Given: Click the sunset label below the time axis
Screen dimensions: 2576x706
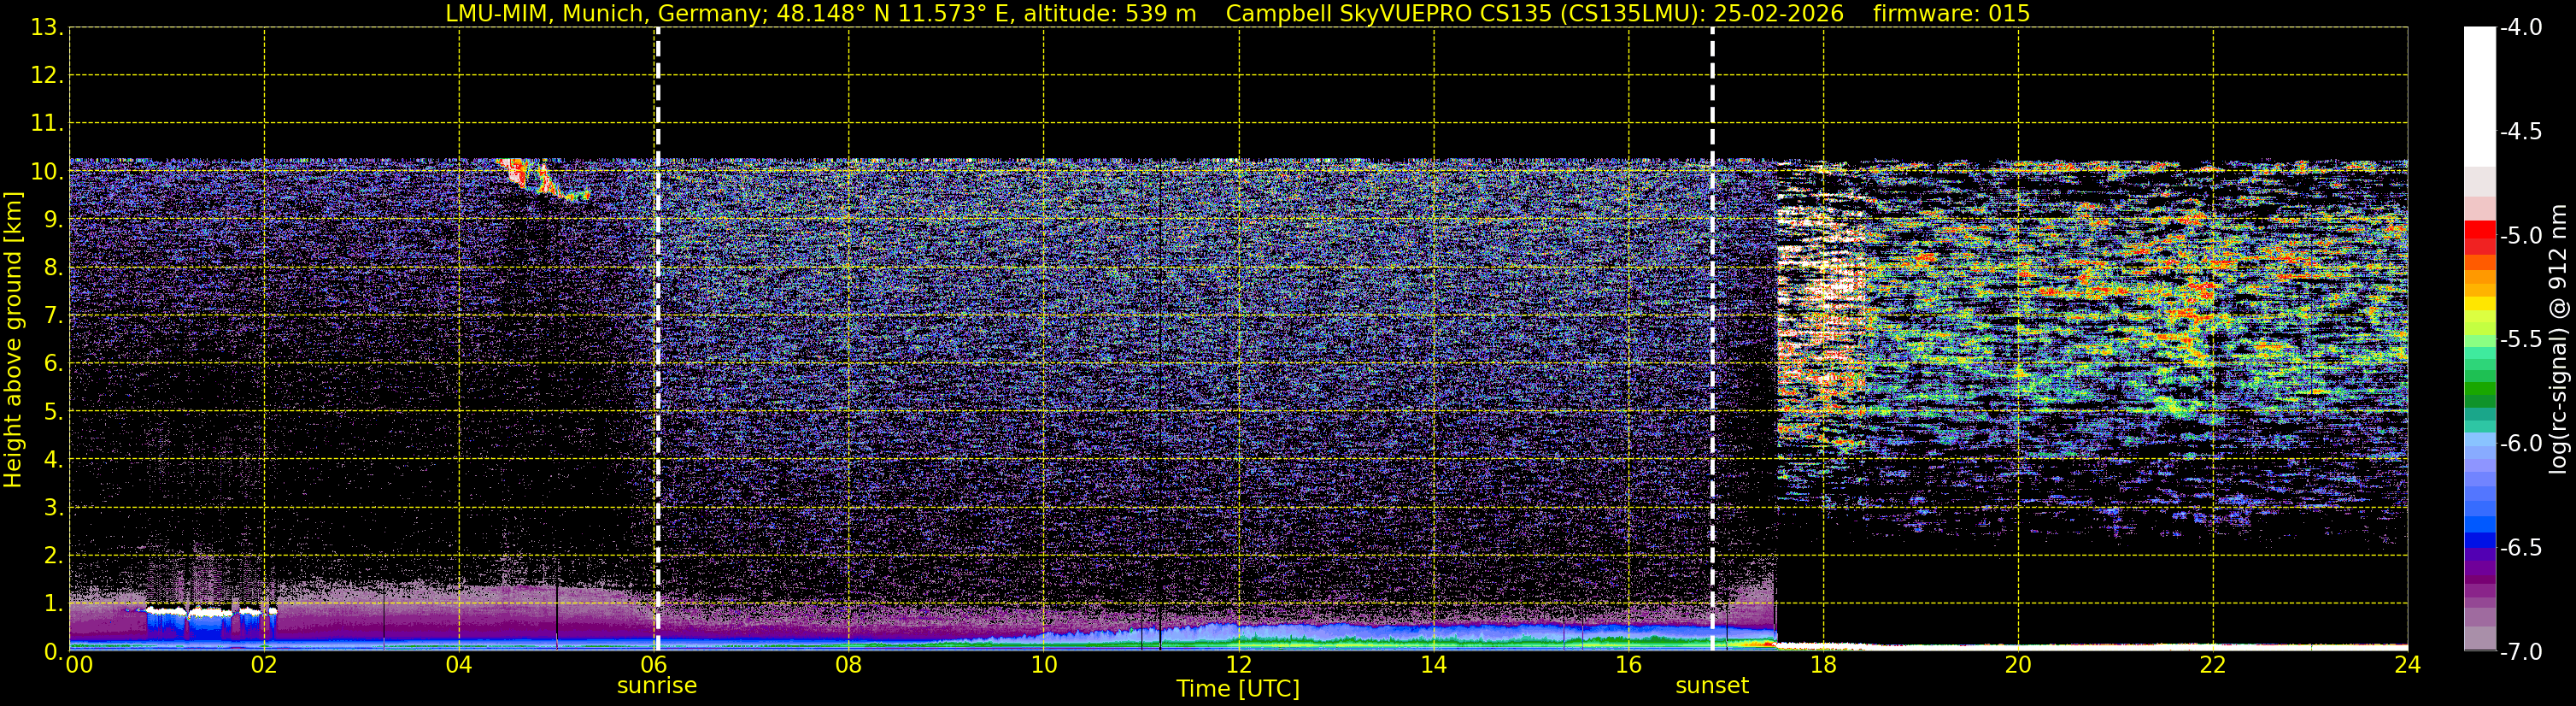Looking at the screenshot, I should click(1712, 686).
